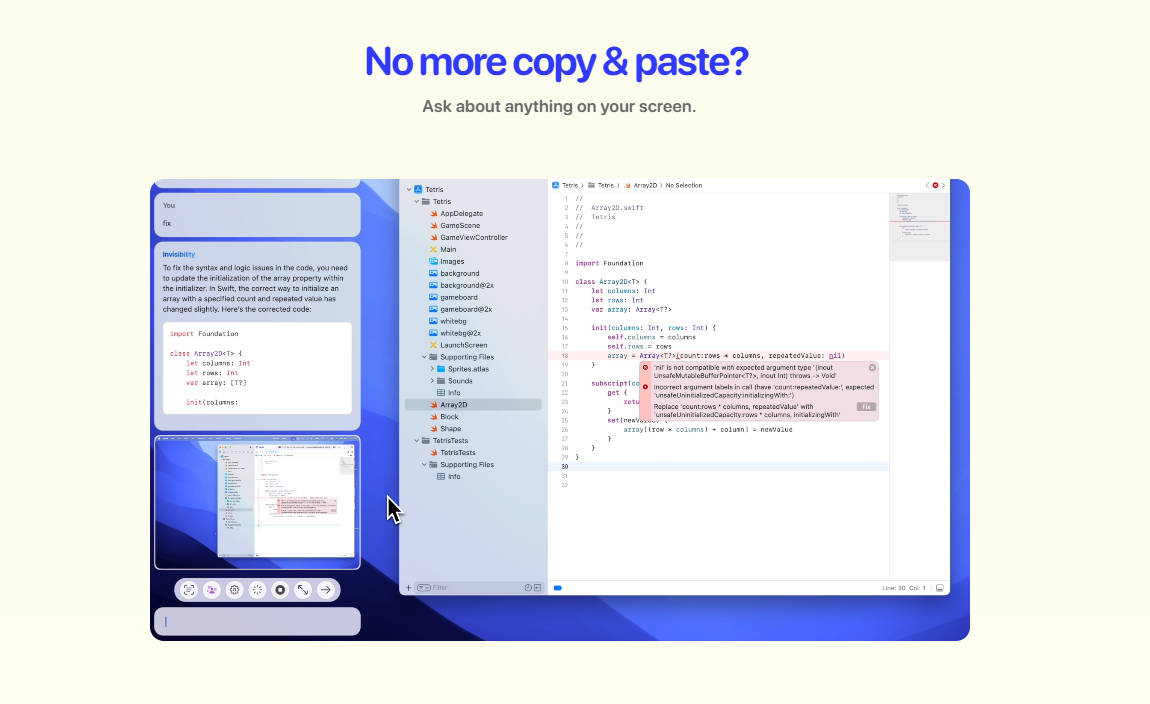
Task: Click the purple persona icon in toolbar
Action: click(x=212, y=590)
